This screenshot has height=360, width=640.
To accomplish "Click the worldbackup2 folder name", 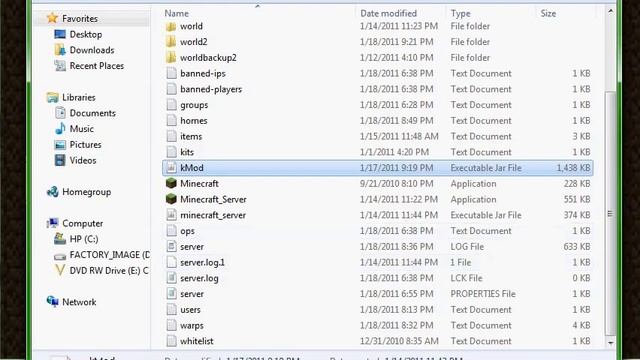I will click(x=208, y=58).
